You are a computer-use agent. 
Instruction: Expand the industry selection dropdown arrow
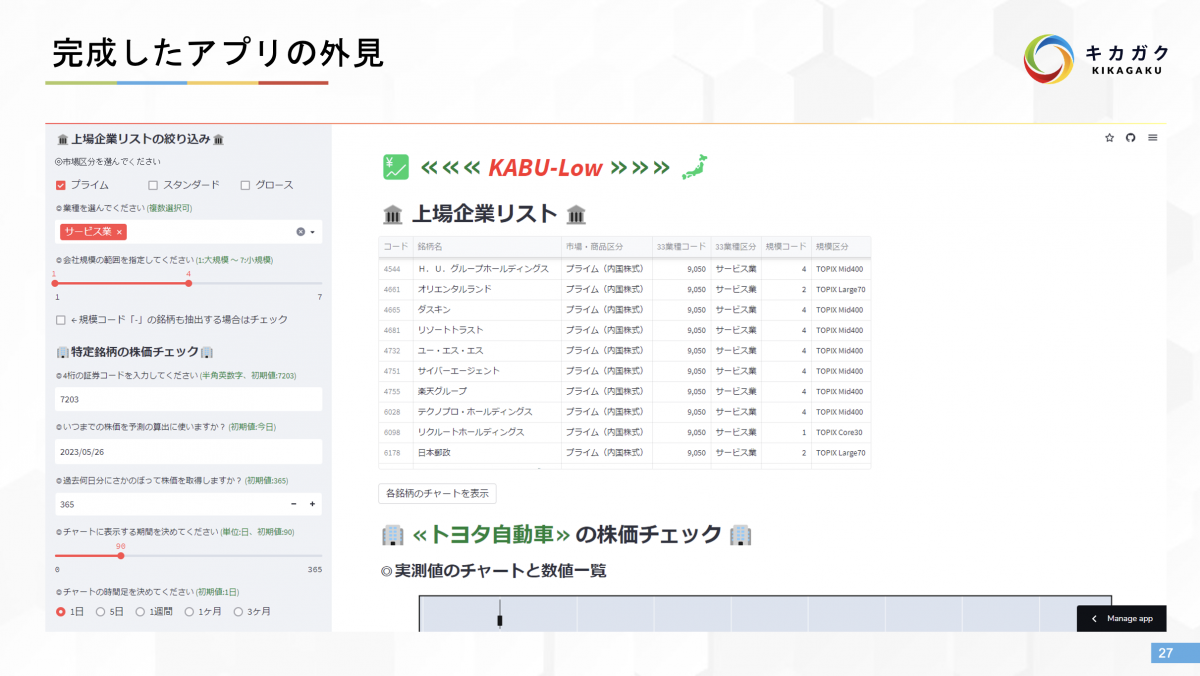point(313,232)
